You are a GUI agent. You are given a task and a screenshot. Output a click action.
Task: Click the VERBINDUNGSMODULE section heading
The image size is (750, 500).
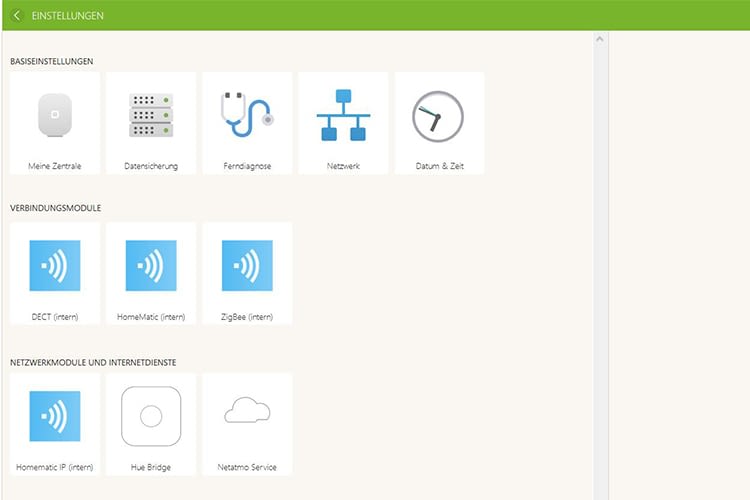pyautogui.click(x=55, y=208)
